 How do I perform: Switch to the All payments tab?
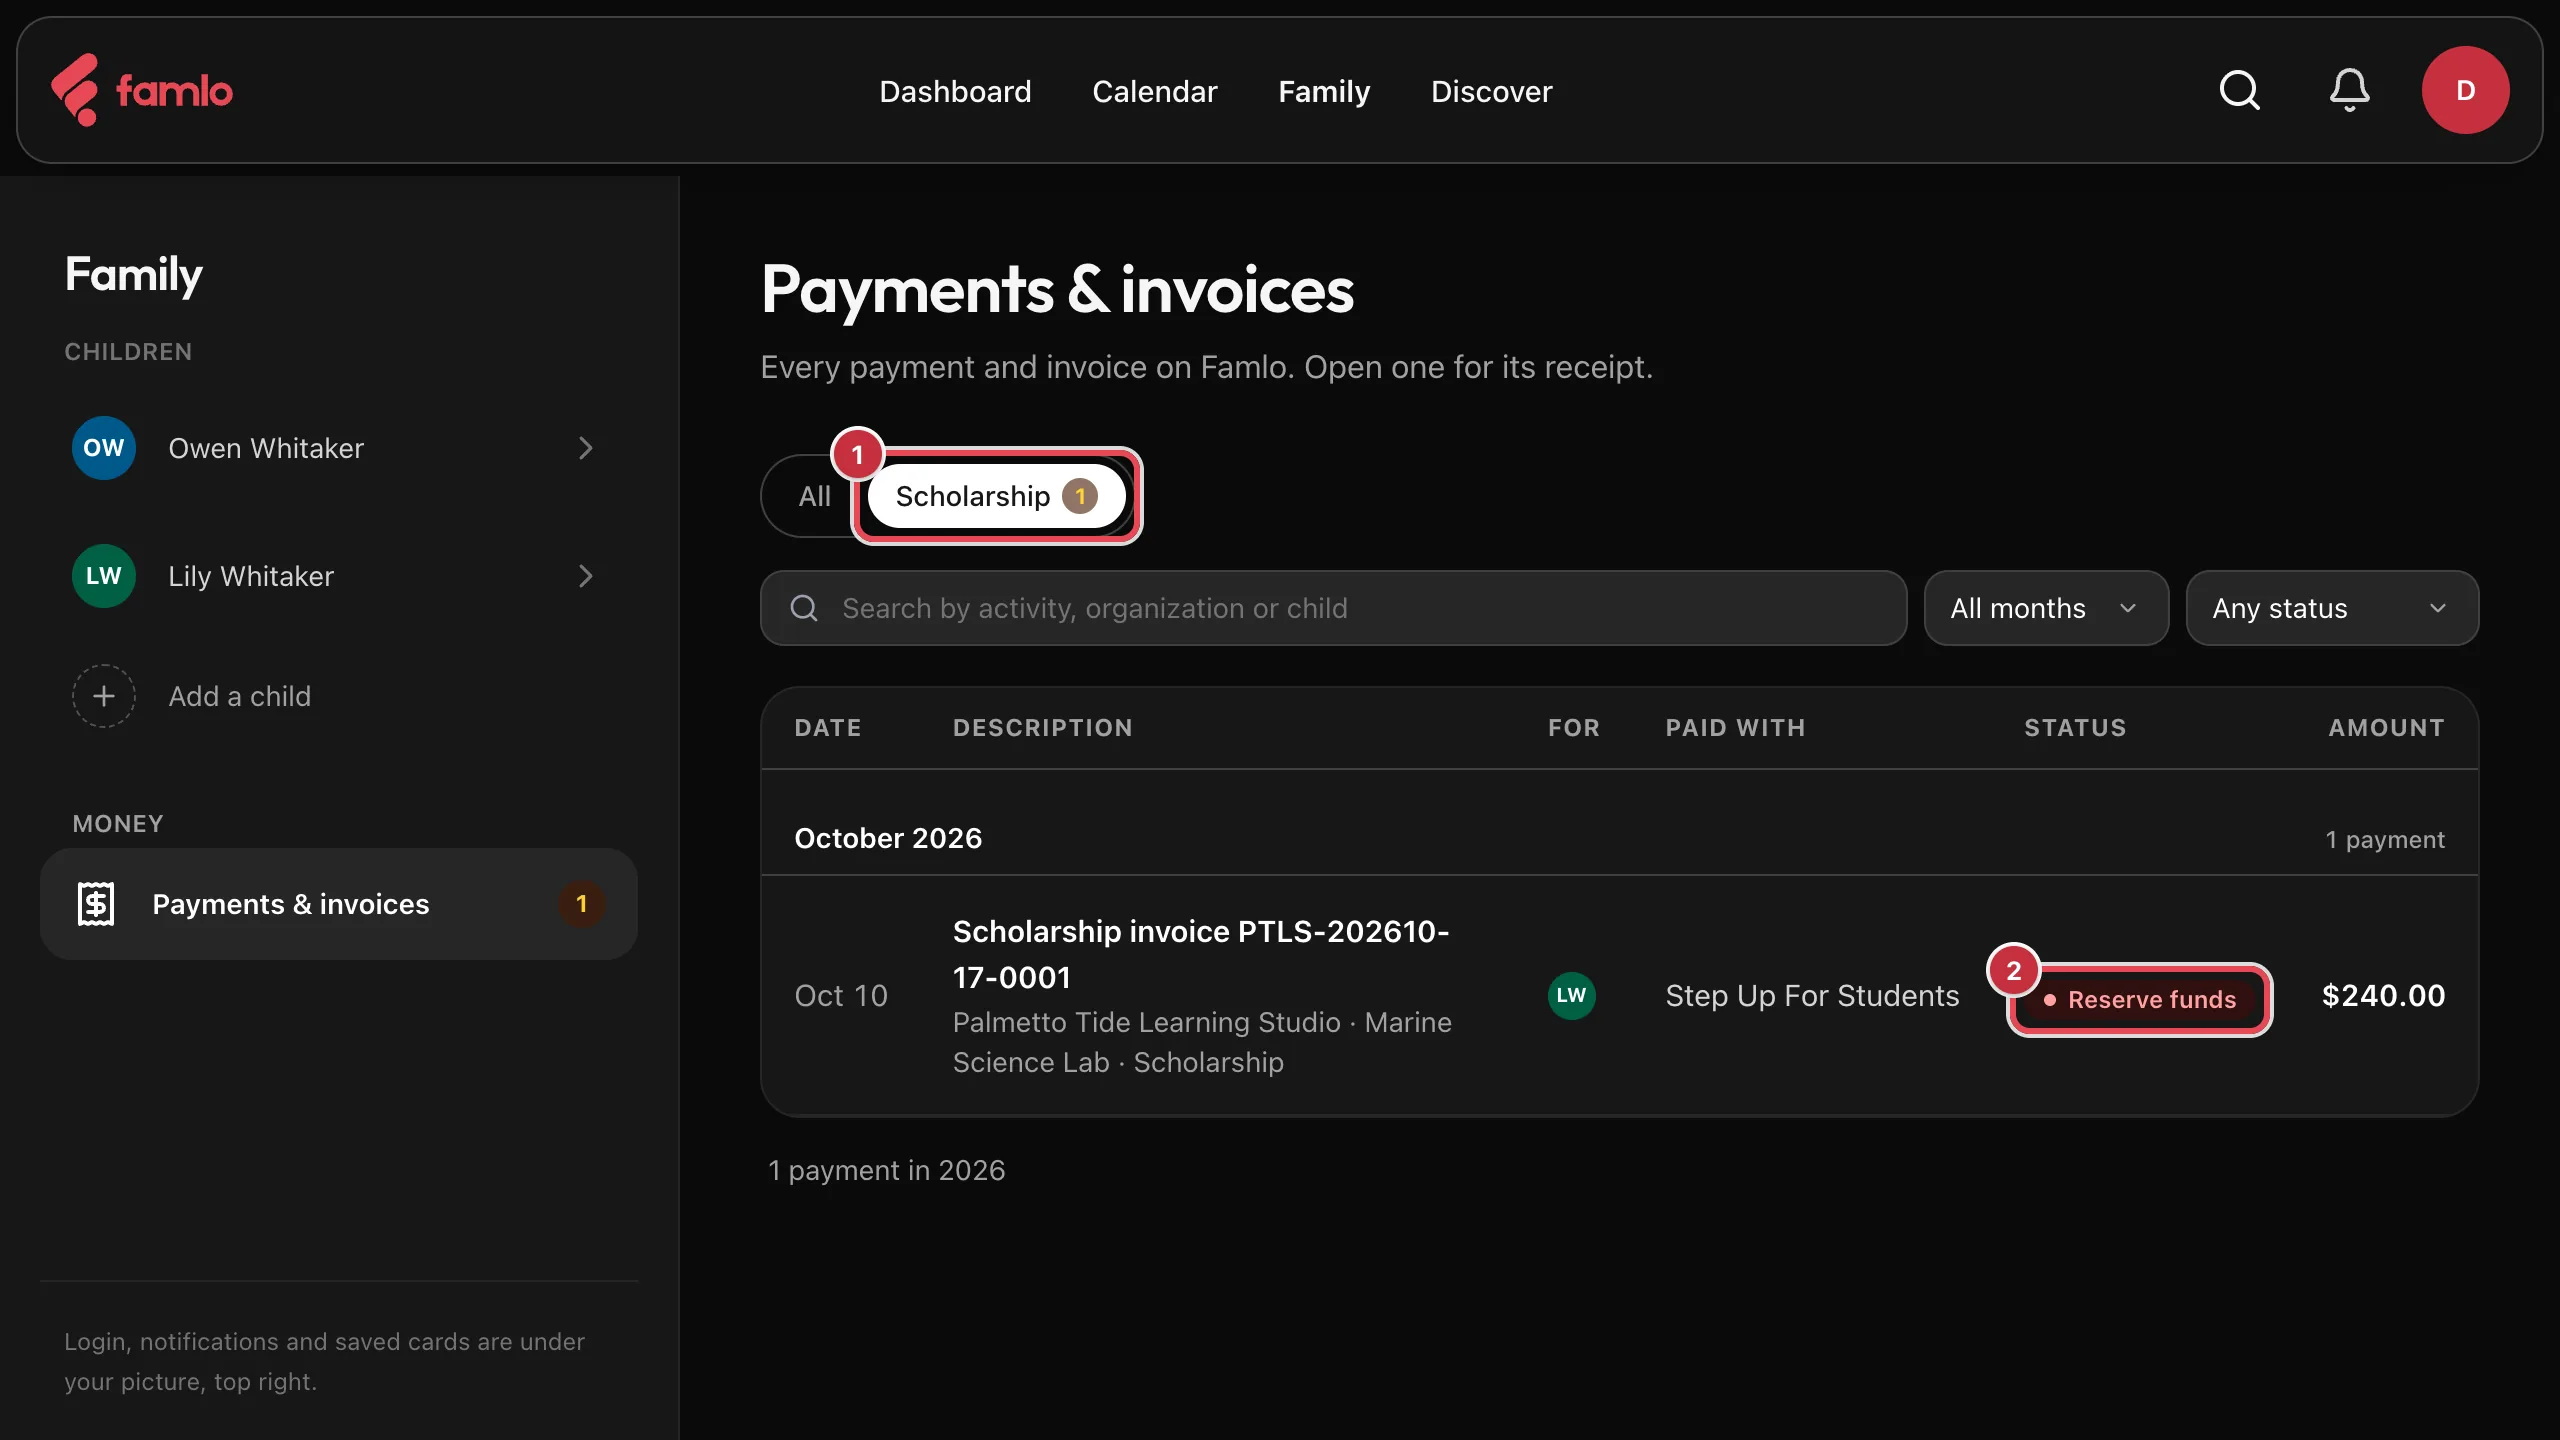tap(814, 496)
